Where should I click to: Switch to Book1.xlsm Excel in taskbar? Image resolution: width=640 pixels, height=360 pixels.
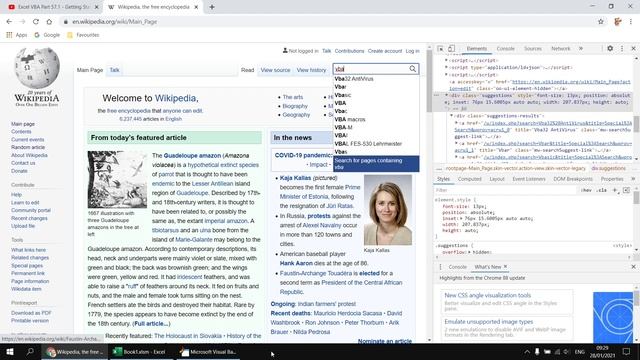click(141, 352)
